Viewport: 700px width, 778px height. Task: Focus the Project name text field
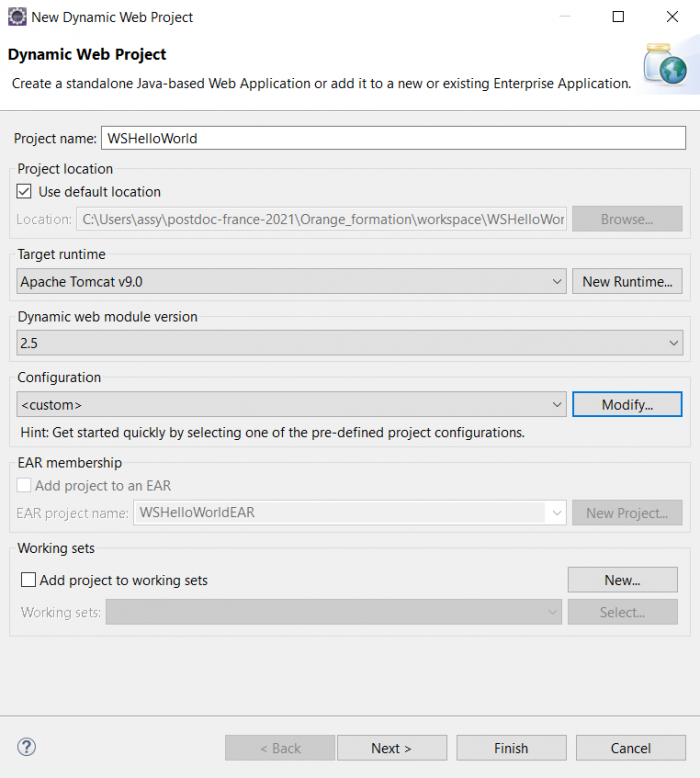click(393, 138)
